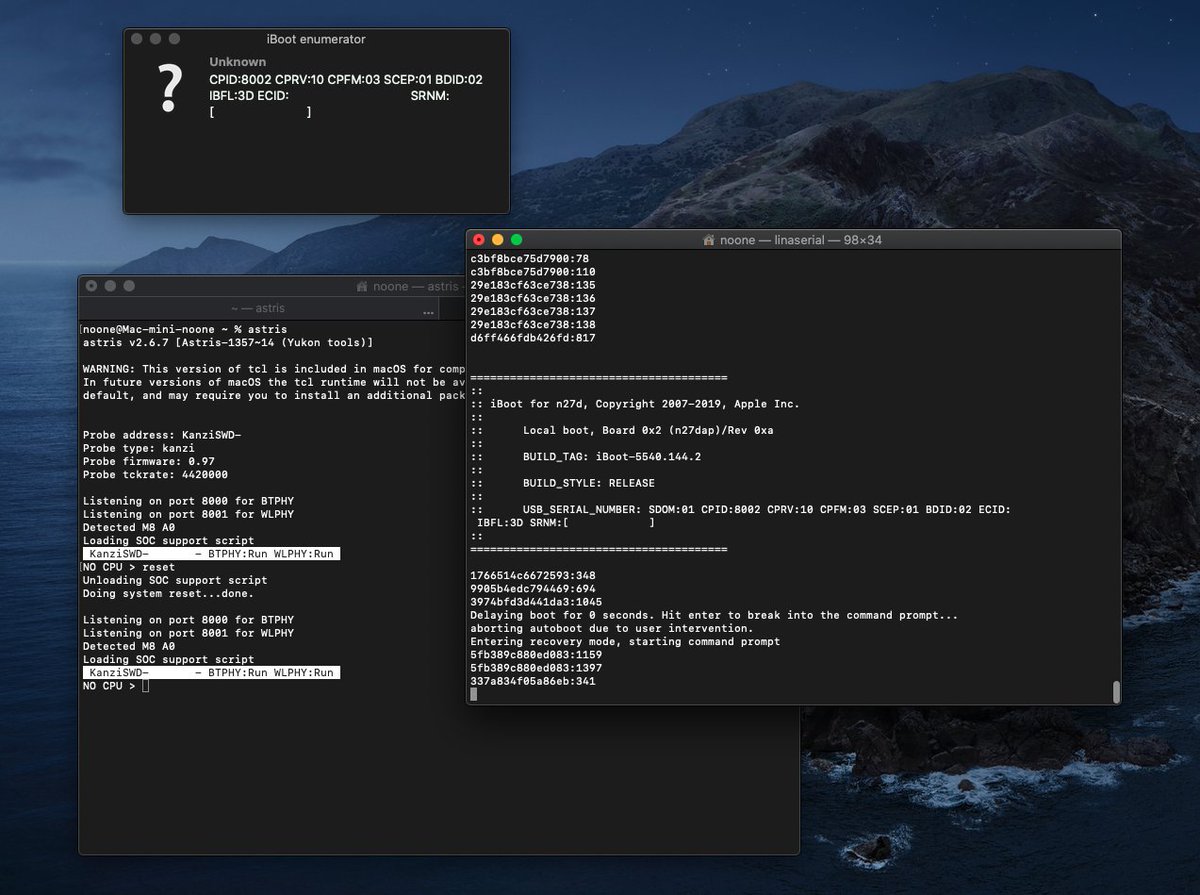The width and height of the screenshot is (1200, 895).
Task: Click 'BUILD_STYLE: RELEASE' line
Action: pyautogui.click(x=588, y=483)
